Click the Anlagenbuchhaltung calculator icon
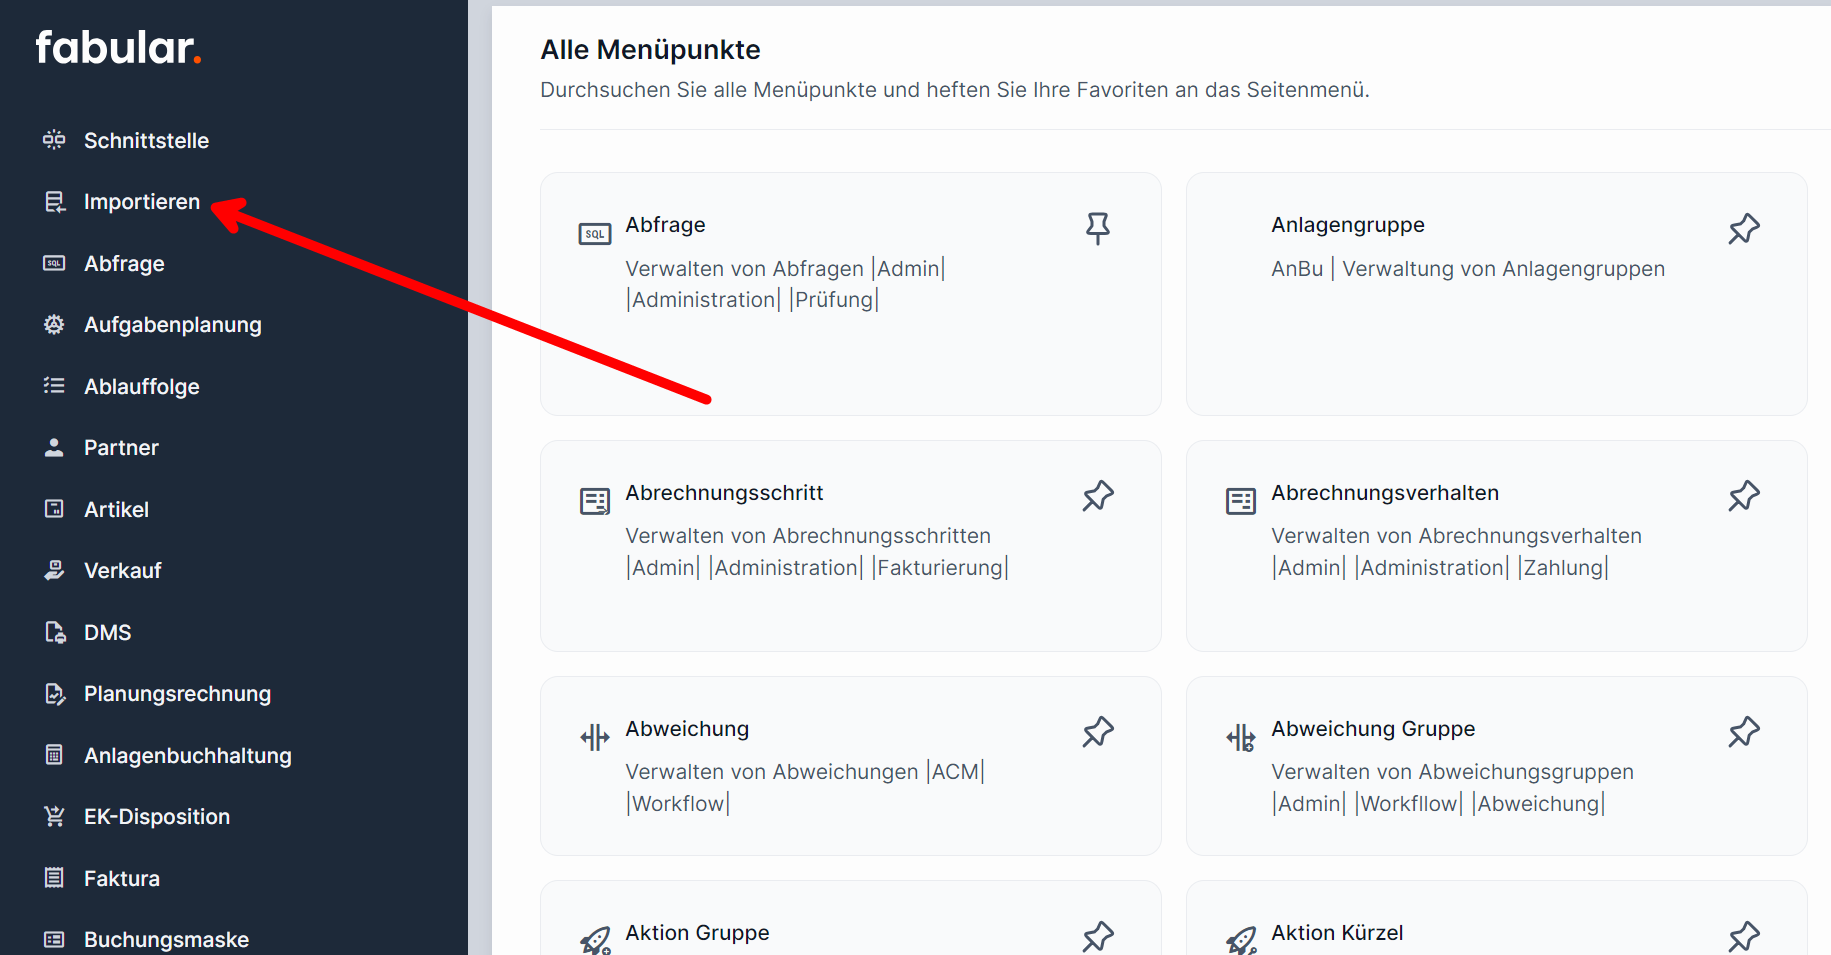This screenshot has height=955, width=1831. [x=55, y=755]
